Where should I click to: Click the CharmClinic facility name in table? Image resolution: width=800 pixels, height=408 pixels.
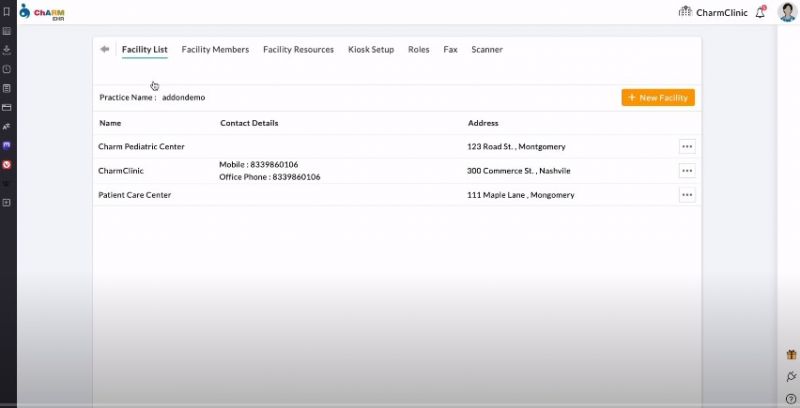(121, 171)
